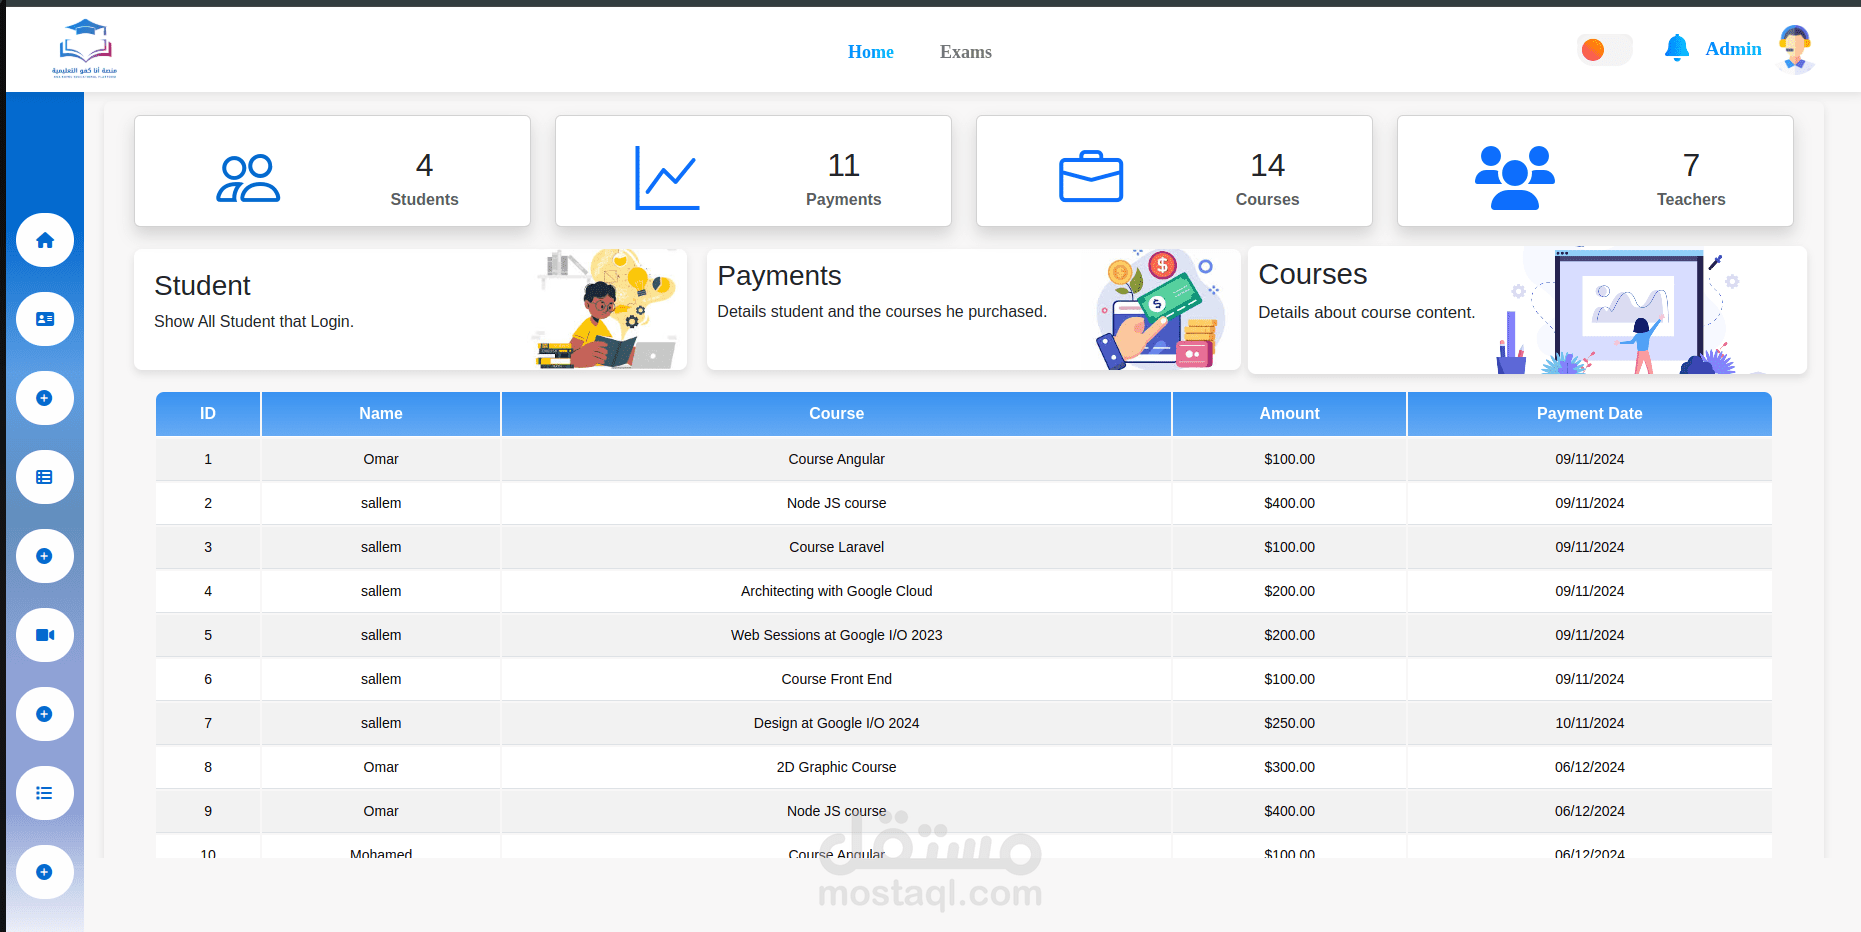Click the ID cell 7
This screenshot has width=1861, height=932.
click(x=208, y=723)
